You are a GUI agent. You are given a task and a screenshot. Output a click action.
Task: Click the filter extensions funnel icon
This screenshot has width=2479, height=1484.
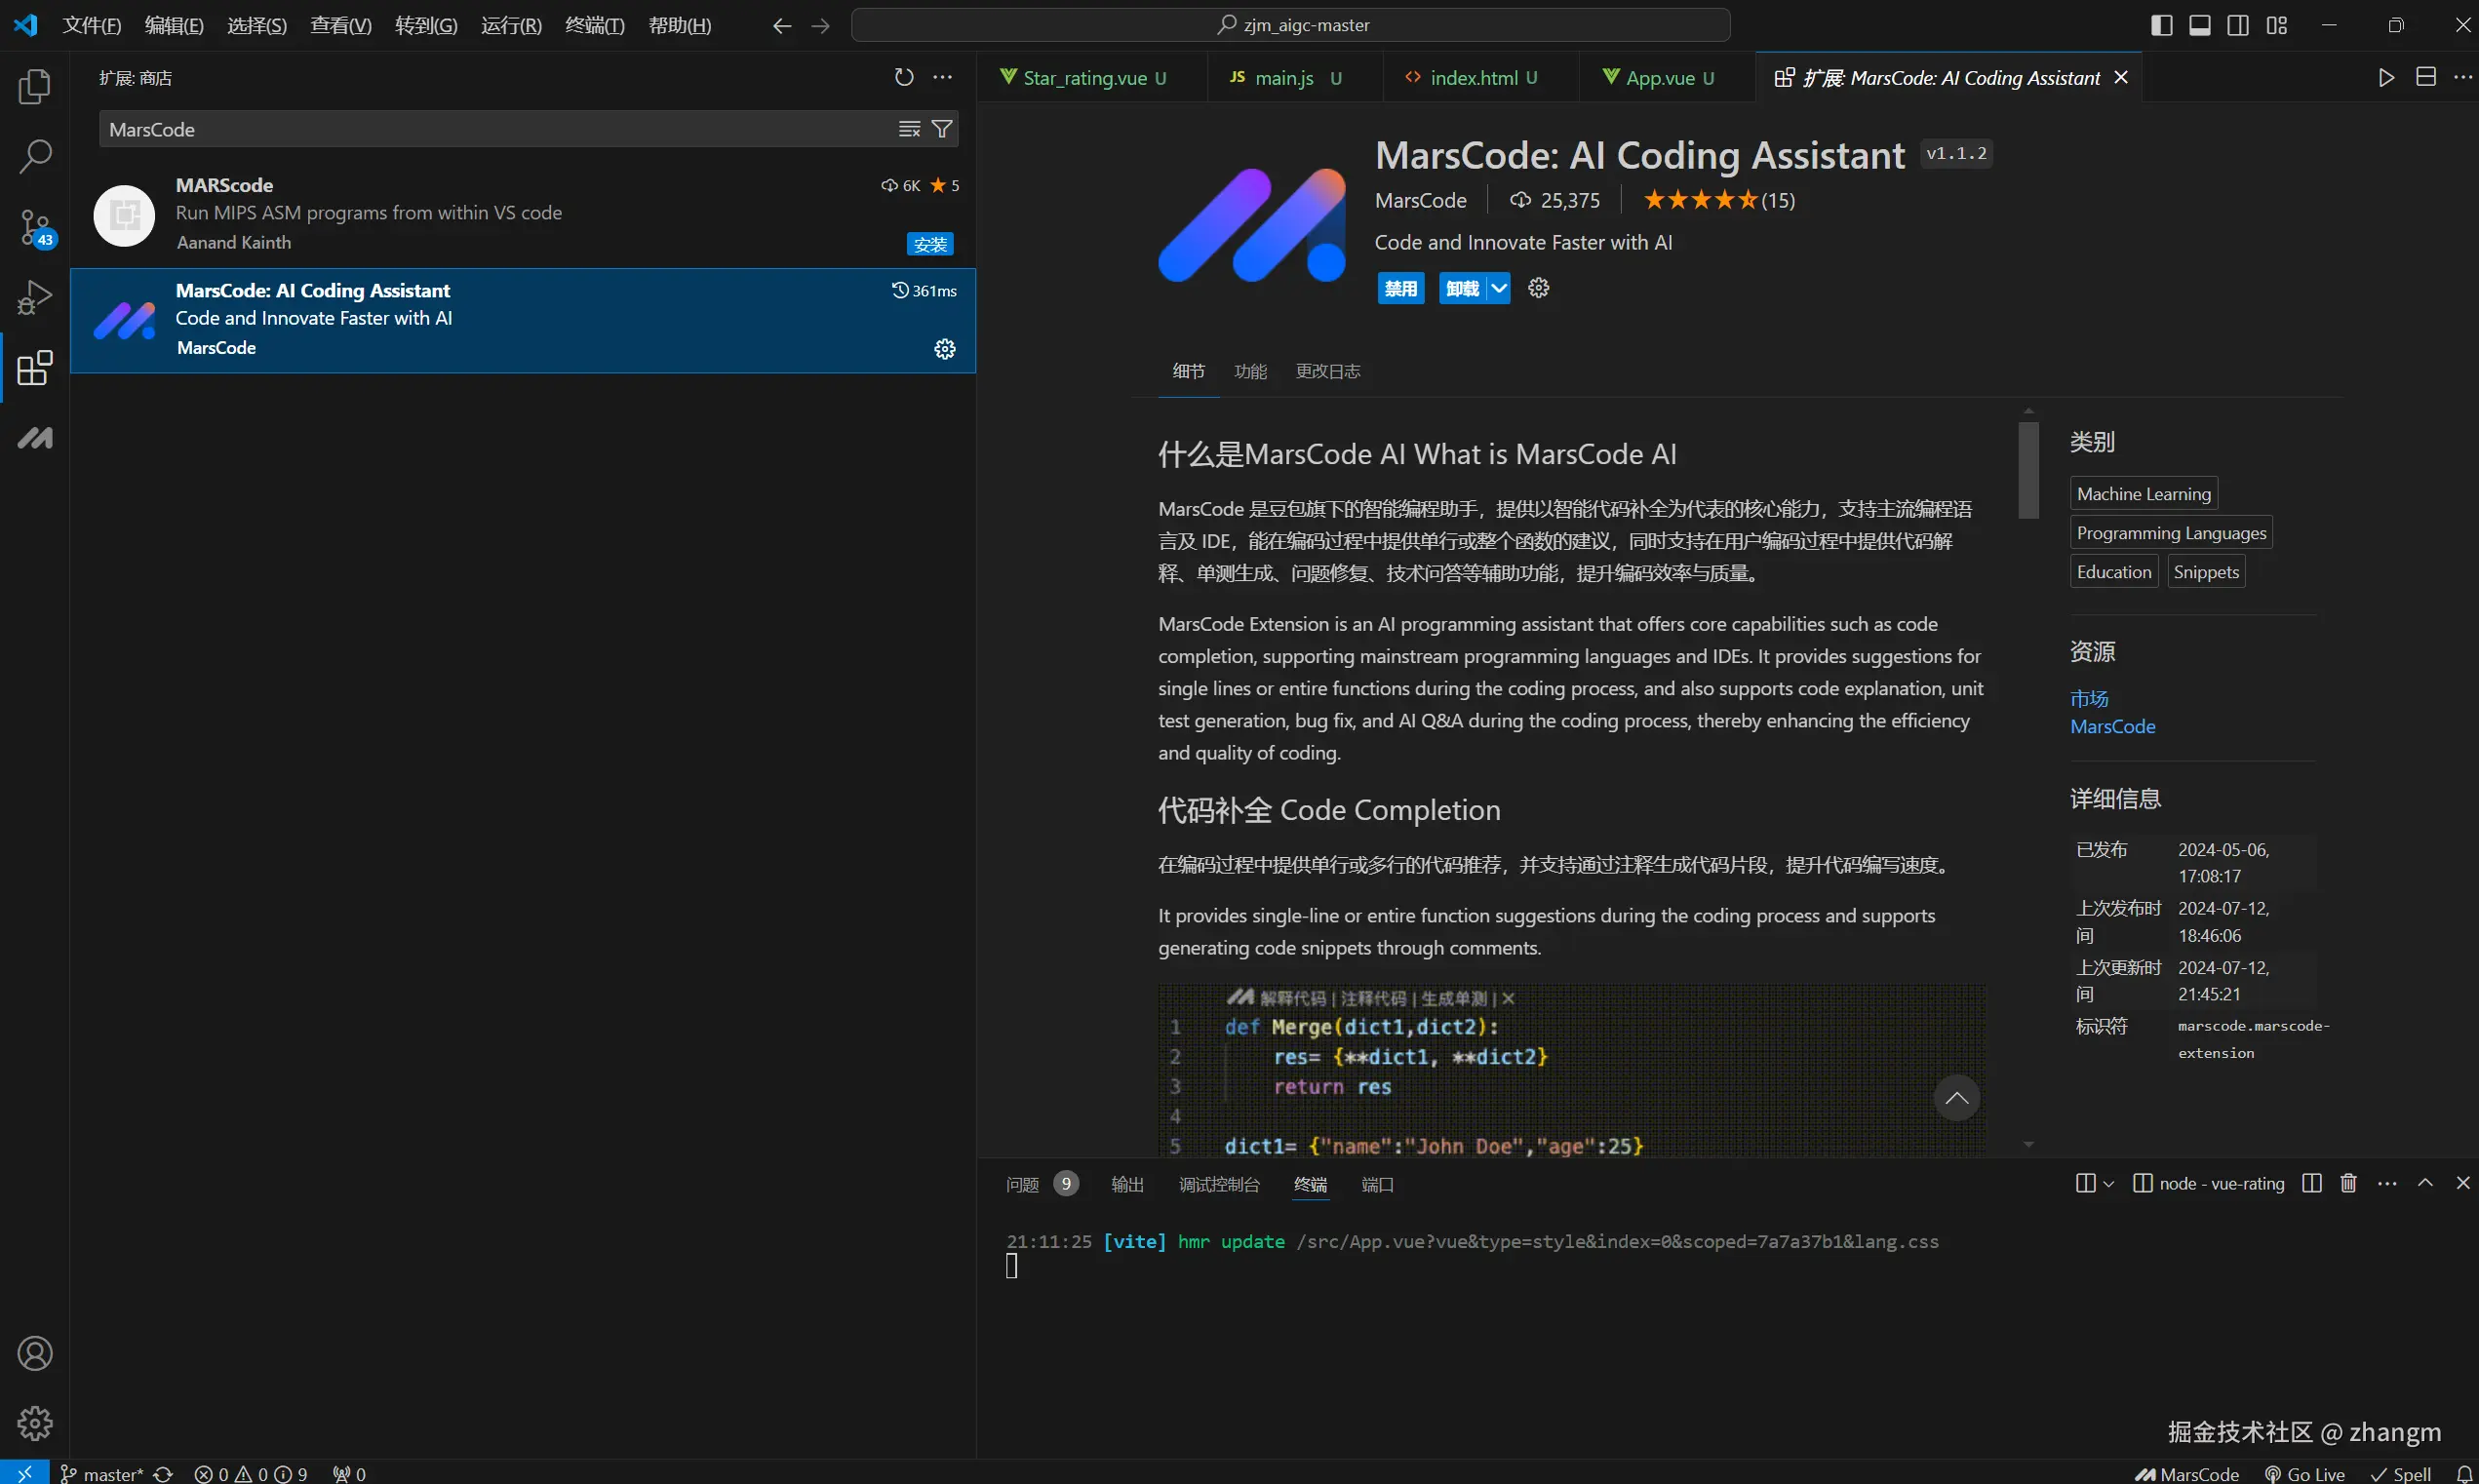click(x=941, y=129)
